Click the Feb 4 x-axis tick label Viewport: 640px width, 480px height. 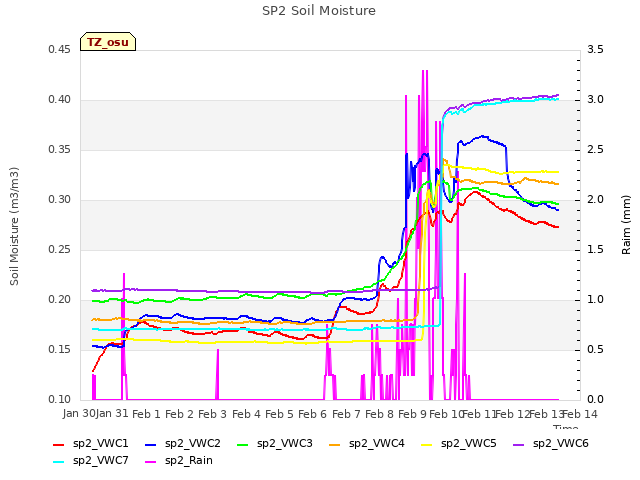tap(246, 414)
